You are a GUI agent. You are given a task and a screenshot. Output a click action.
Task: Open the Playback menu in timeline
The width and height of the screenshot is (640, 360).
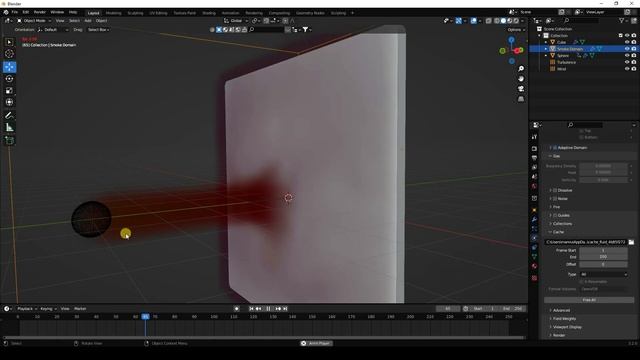tap(27, 309)
